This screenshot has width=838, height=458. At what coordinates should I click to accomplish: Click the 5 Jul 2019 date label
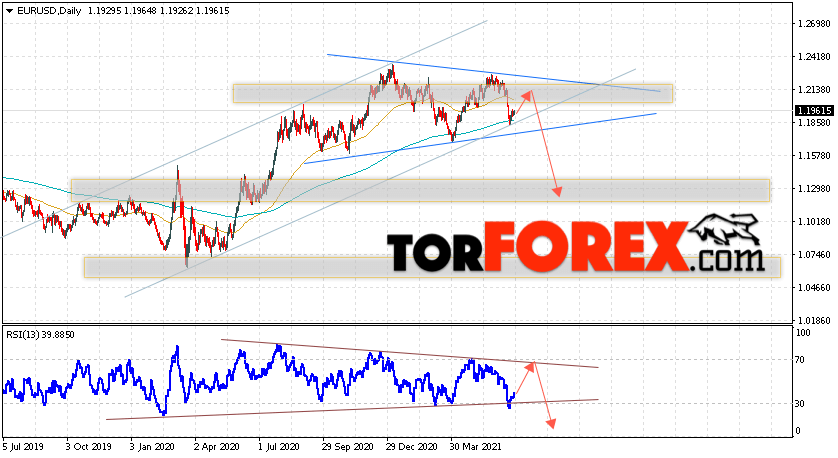pos(23,447)
